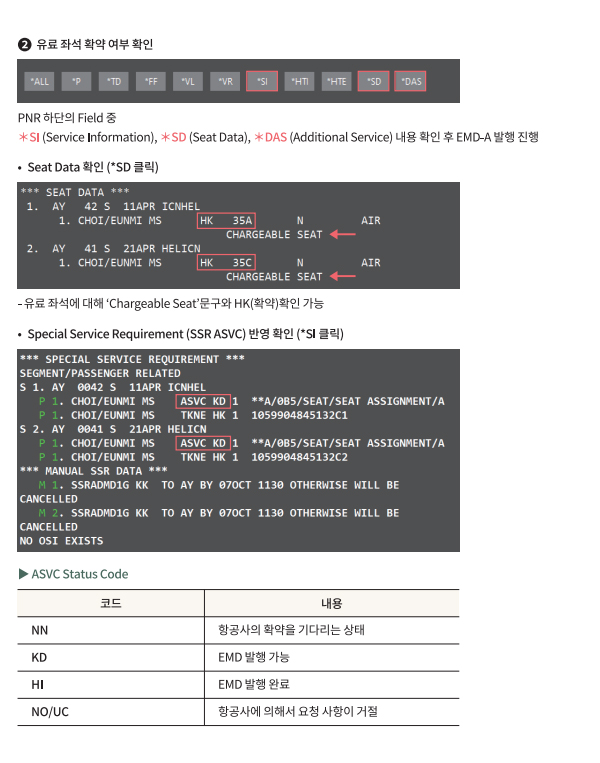
Task: Select '*** SEAT DATA ***' header line
Action: (x=75, y=192)
